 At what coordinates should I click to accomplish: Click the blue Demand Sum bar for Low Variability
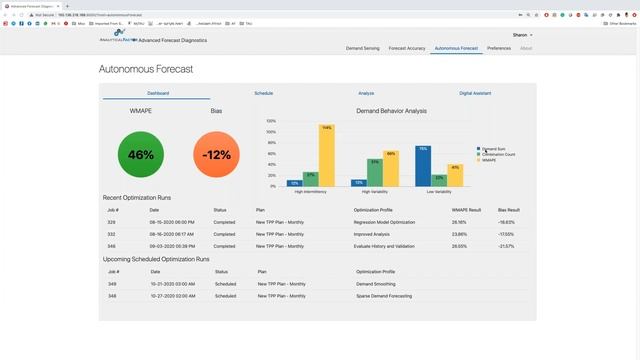point(423,166)
